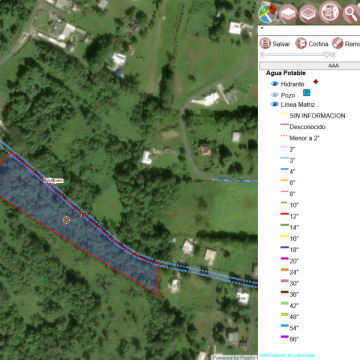This screenshot has height=360, width=360.
Task: Click the Agua Potable group heading
Action: point(286,73)
